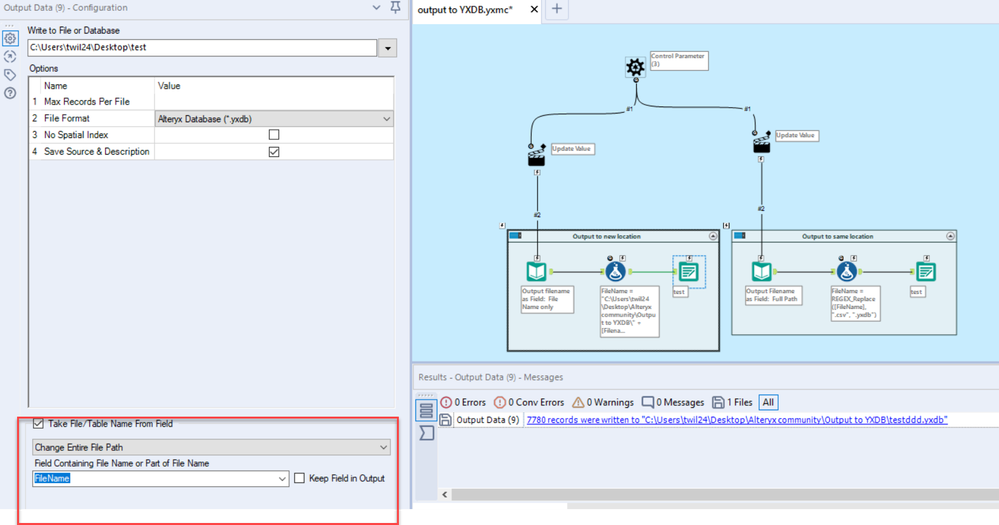Screen dimensions: 999x525
Task: Select the Output filename as Field annotation in new location
Action: click(547, 299)
